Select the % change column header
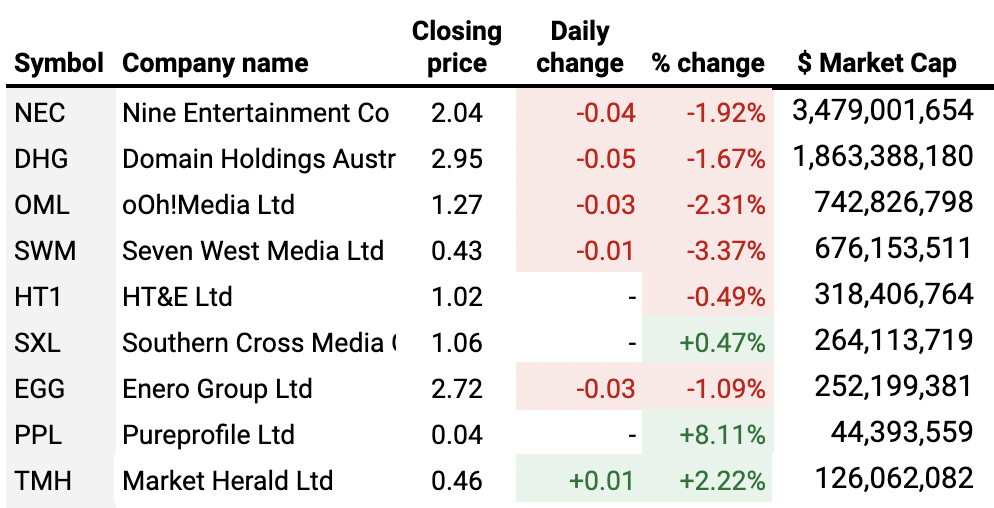Image resolution: width=994 pixels, height=508 pixels. (708, 64)
